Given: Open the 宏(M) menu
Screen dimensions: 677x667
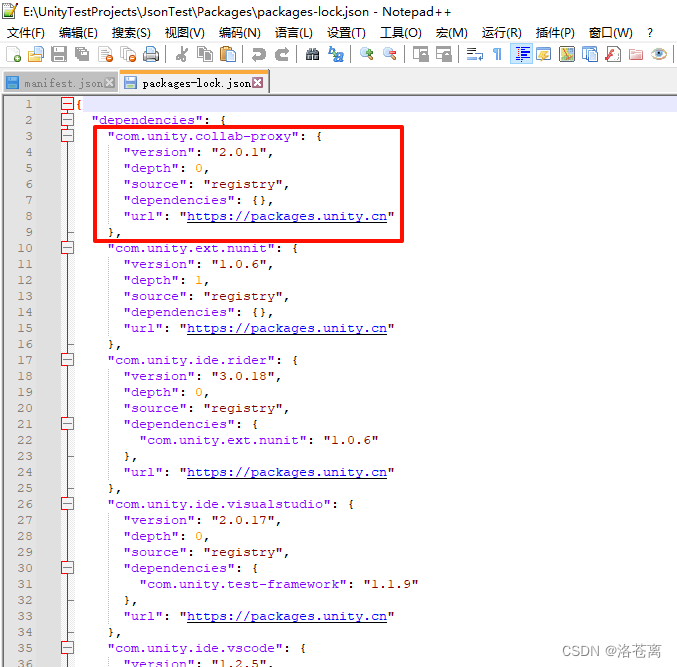Looking at the screenshot, I should pos(452,33).
